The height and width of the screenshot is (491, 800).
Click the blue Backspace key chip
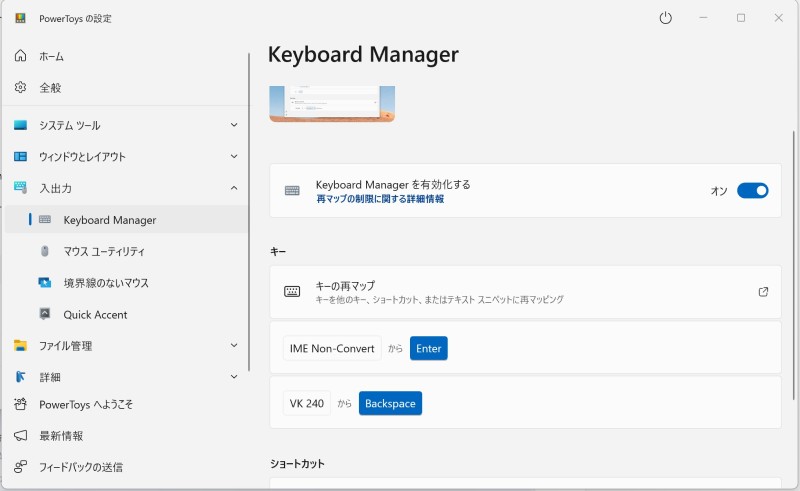tap(390, 403)
